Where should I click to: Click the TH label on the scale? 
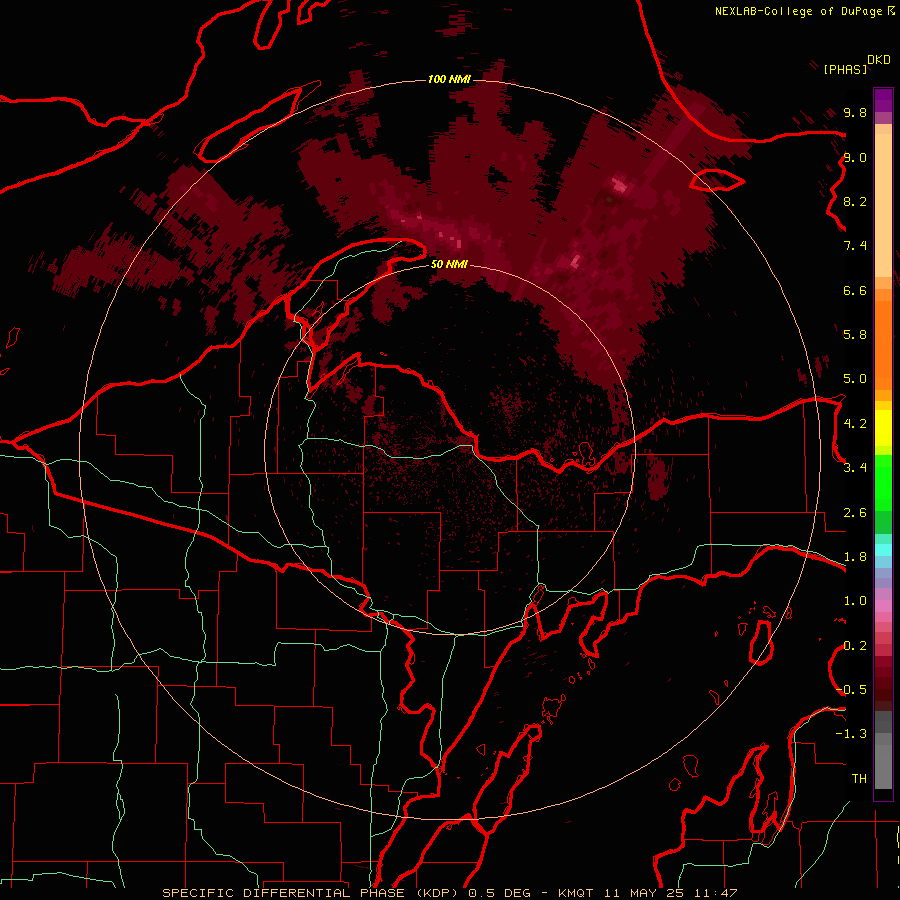[x=859, y=779]
